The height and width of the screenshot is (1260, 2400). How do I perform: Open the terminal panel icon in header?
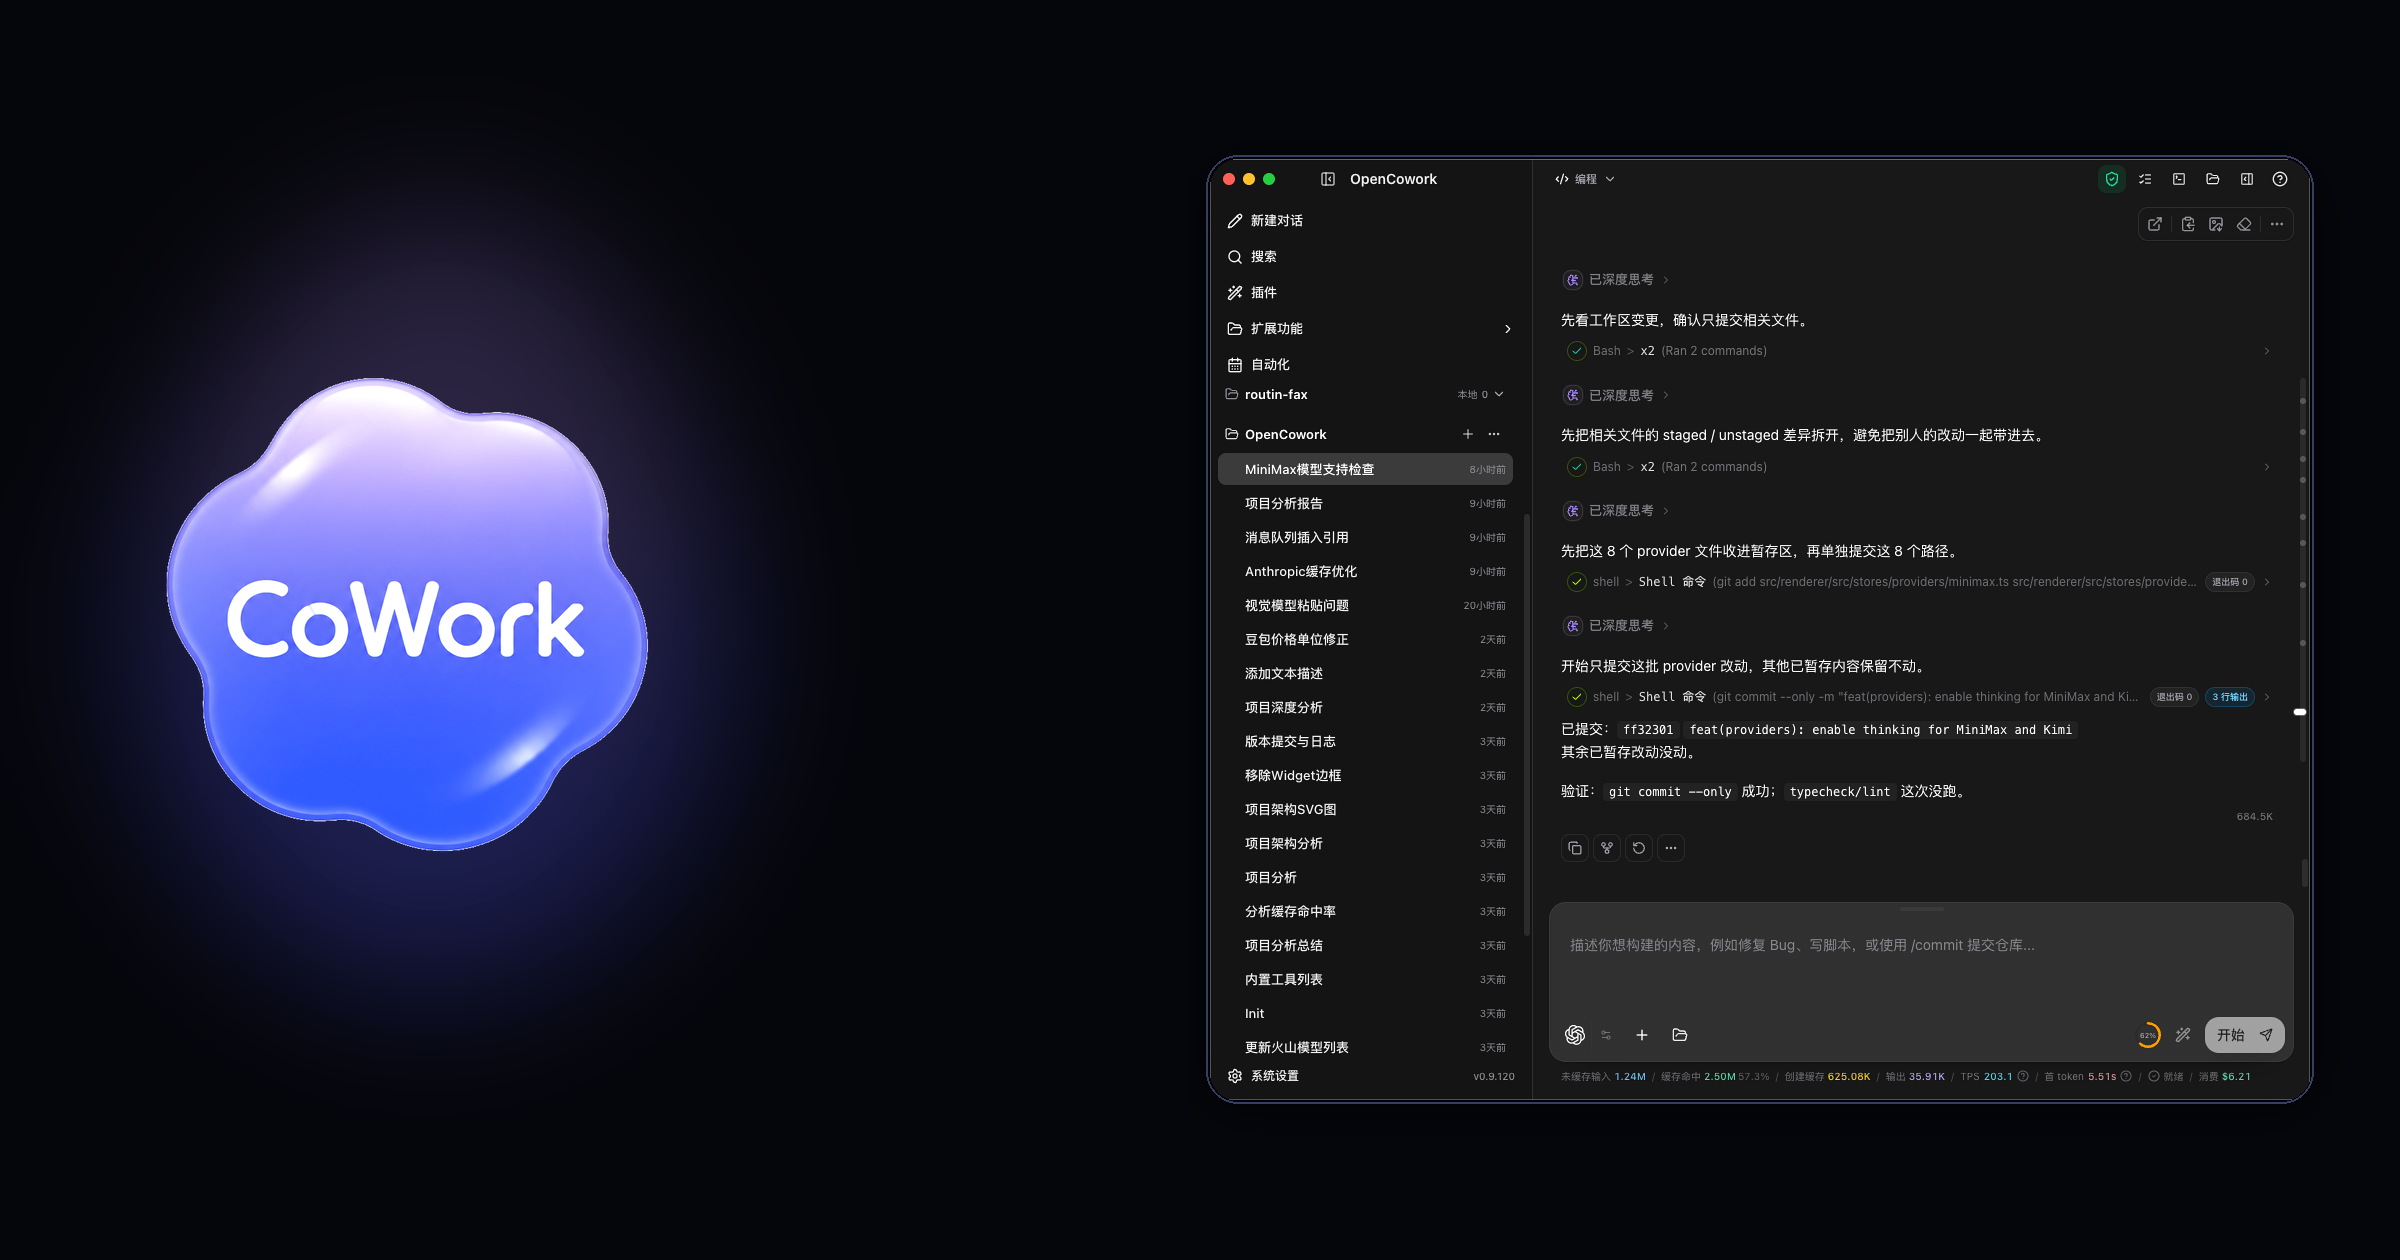(x=2179, y=179)
